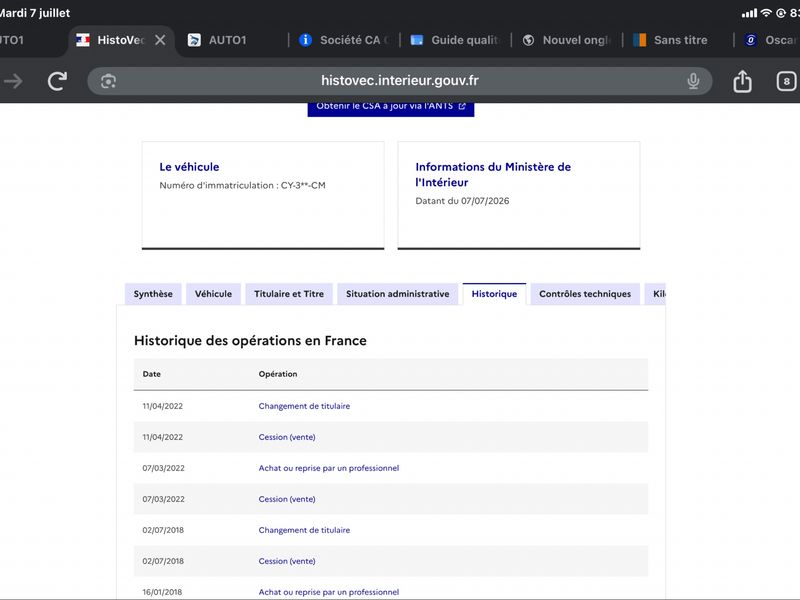Click the cellular signal bars icon
This screenshot has height=600, width=800.
tap(749, 13)
